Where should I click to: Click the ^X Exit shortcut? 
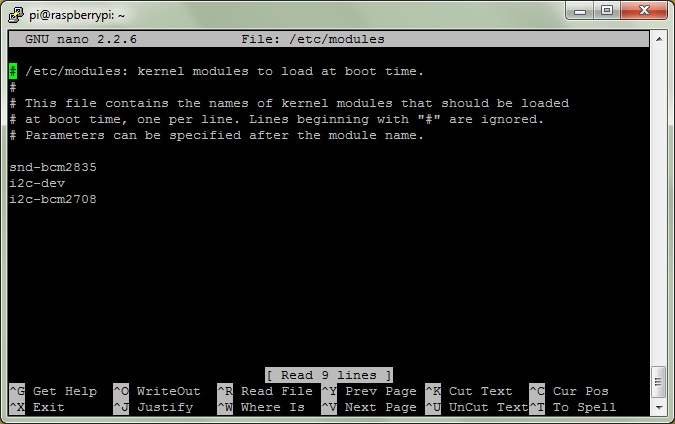click(x=37, y=407)
